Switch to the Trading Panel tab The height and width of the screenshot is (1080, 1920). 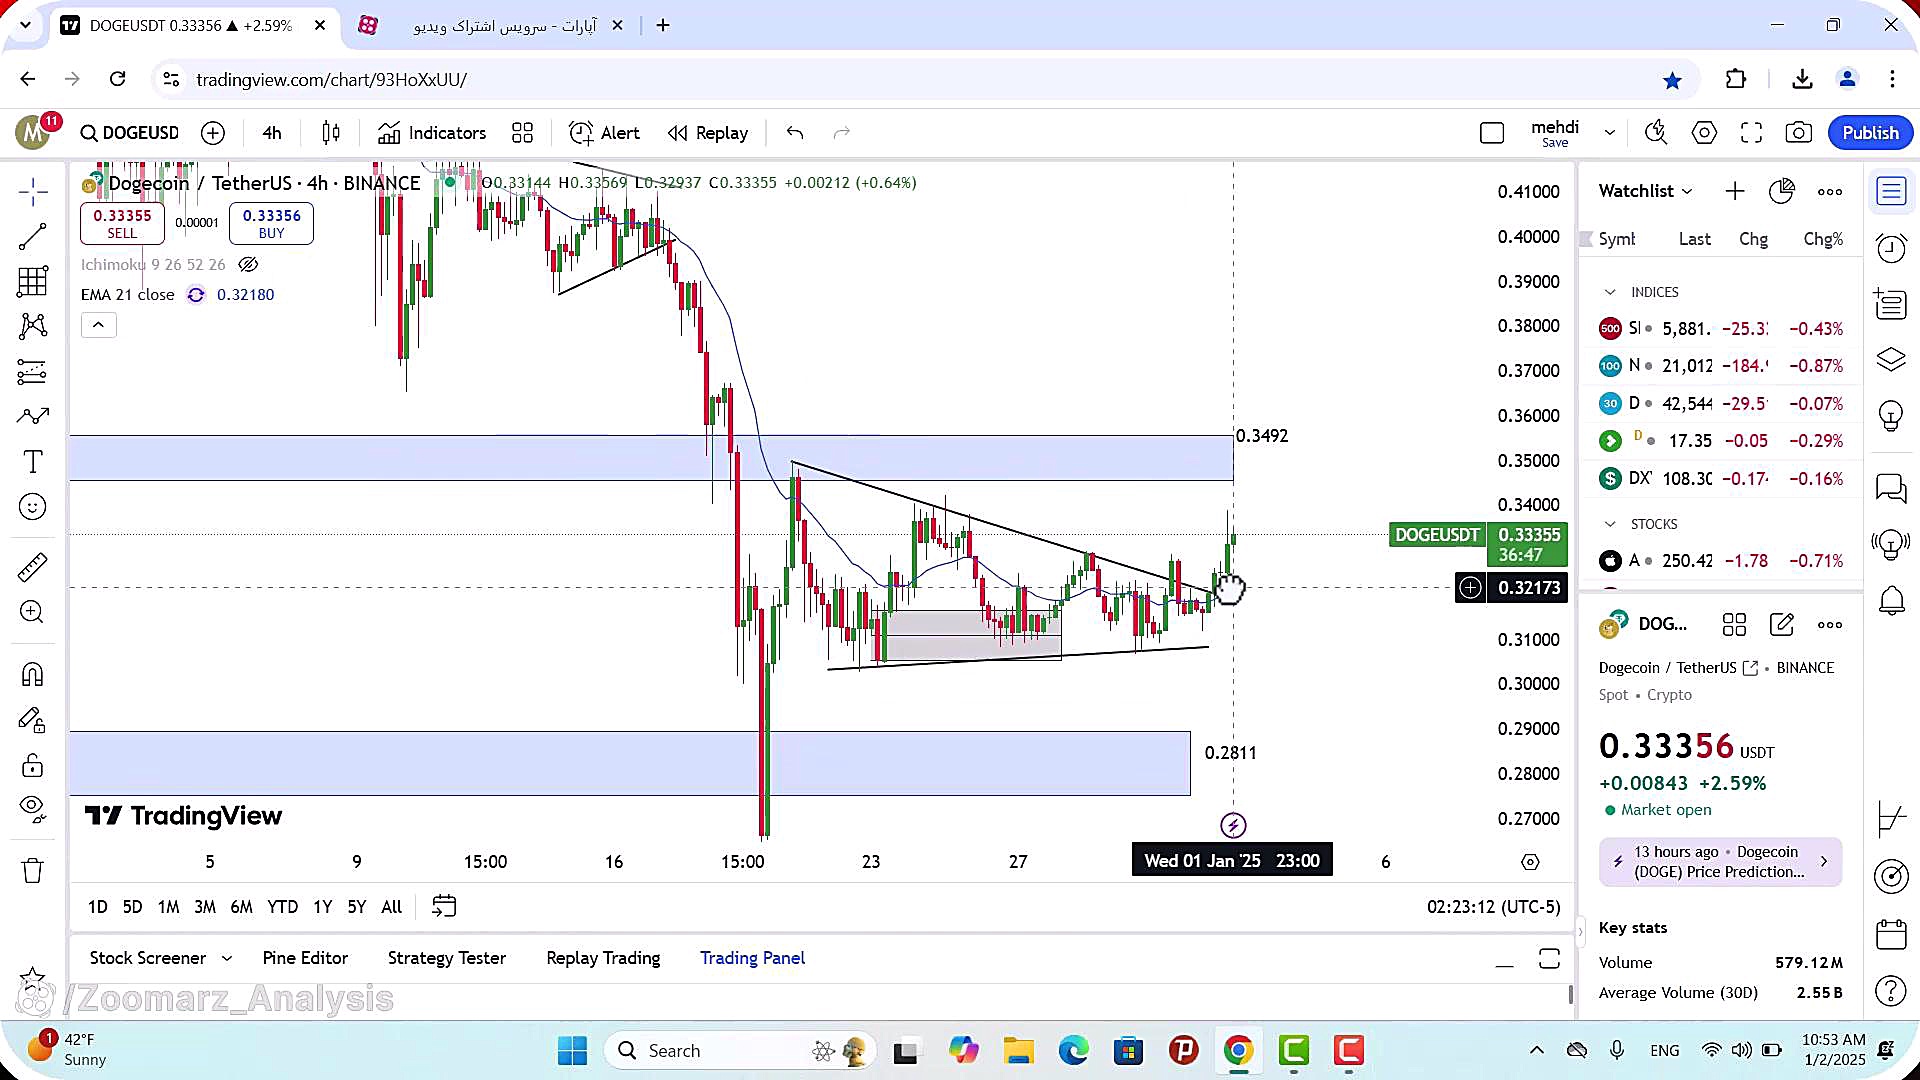tap(752, 958)
